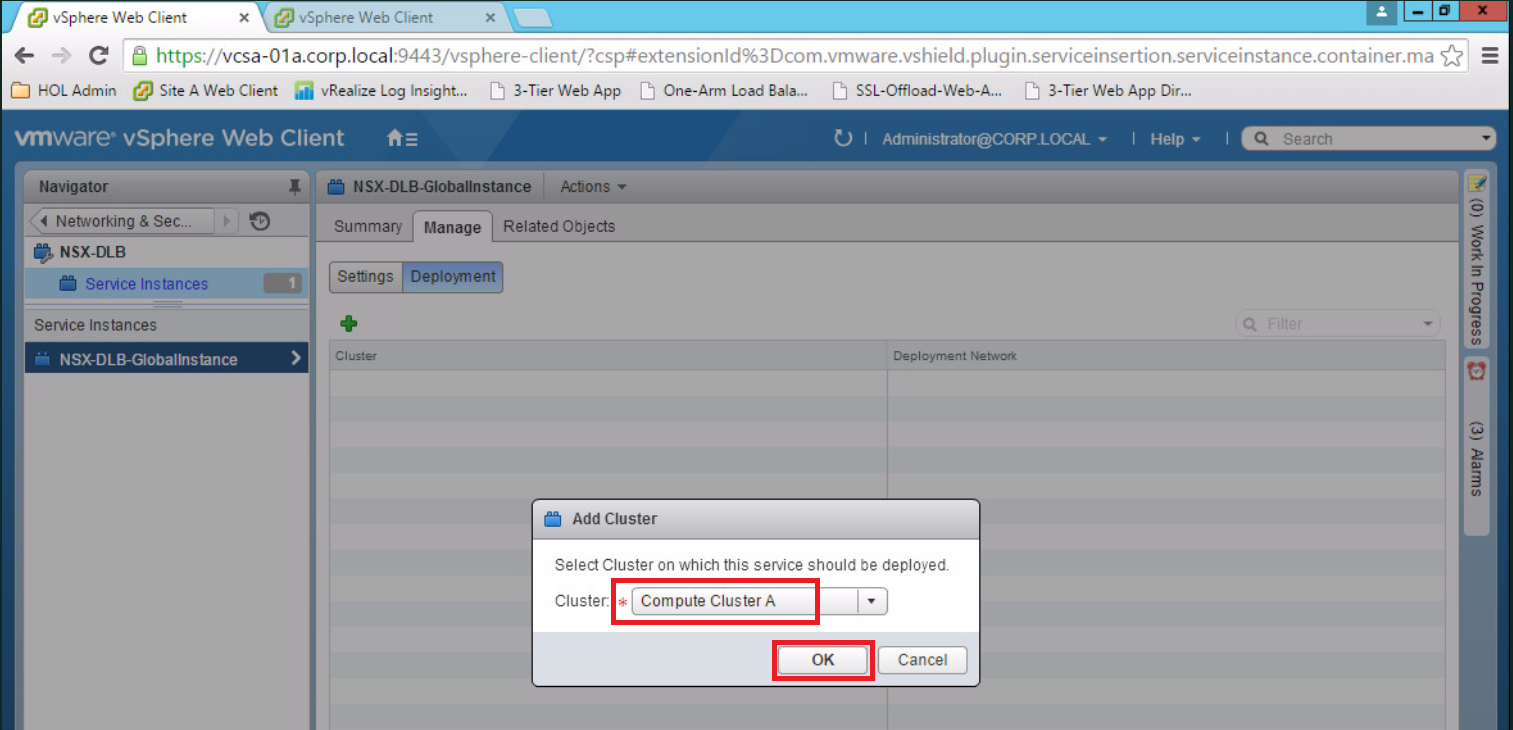
Task: Switch to the Manage tab
Action: tap(452, 227)
